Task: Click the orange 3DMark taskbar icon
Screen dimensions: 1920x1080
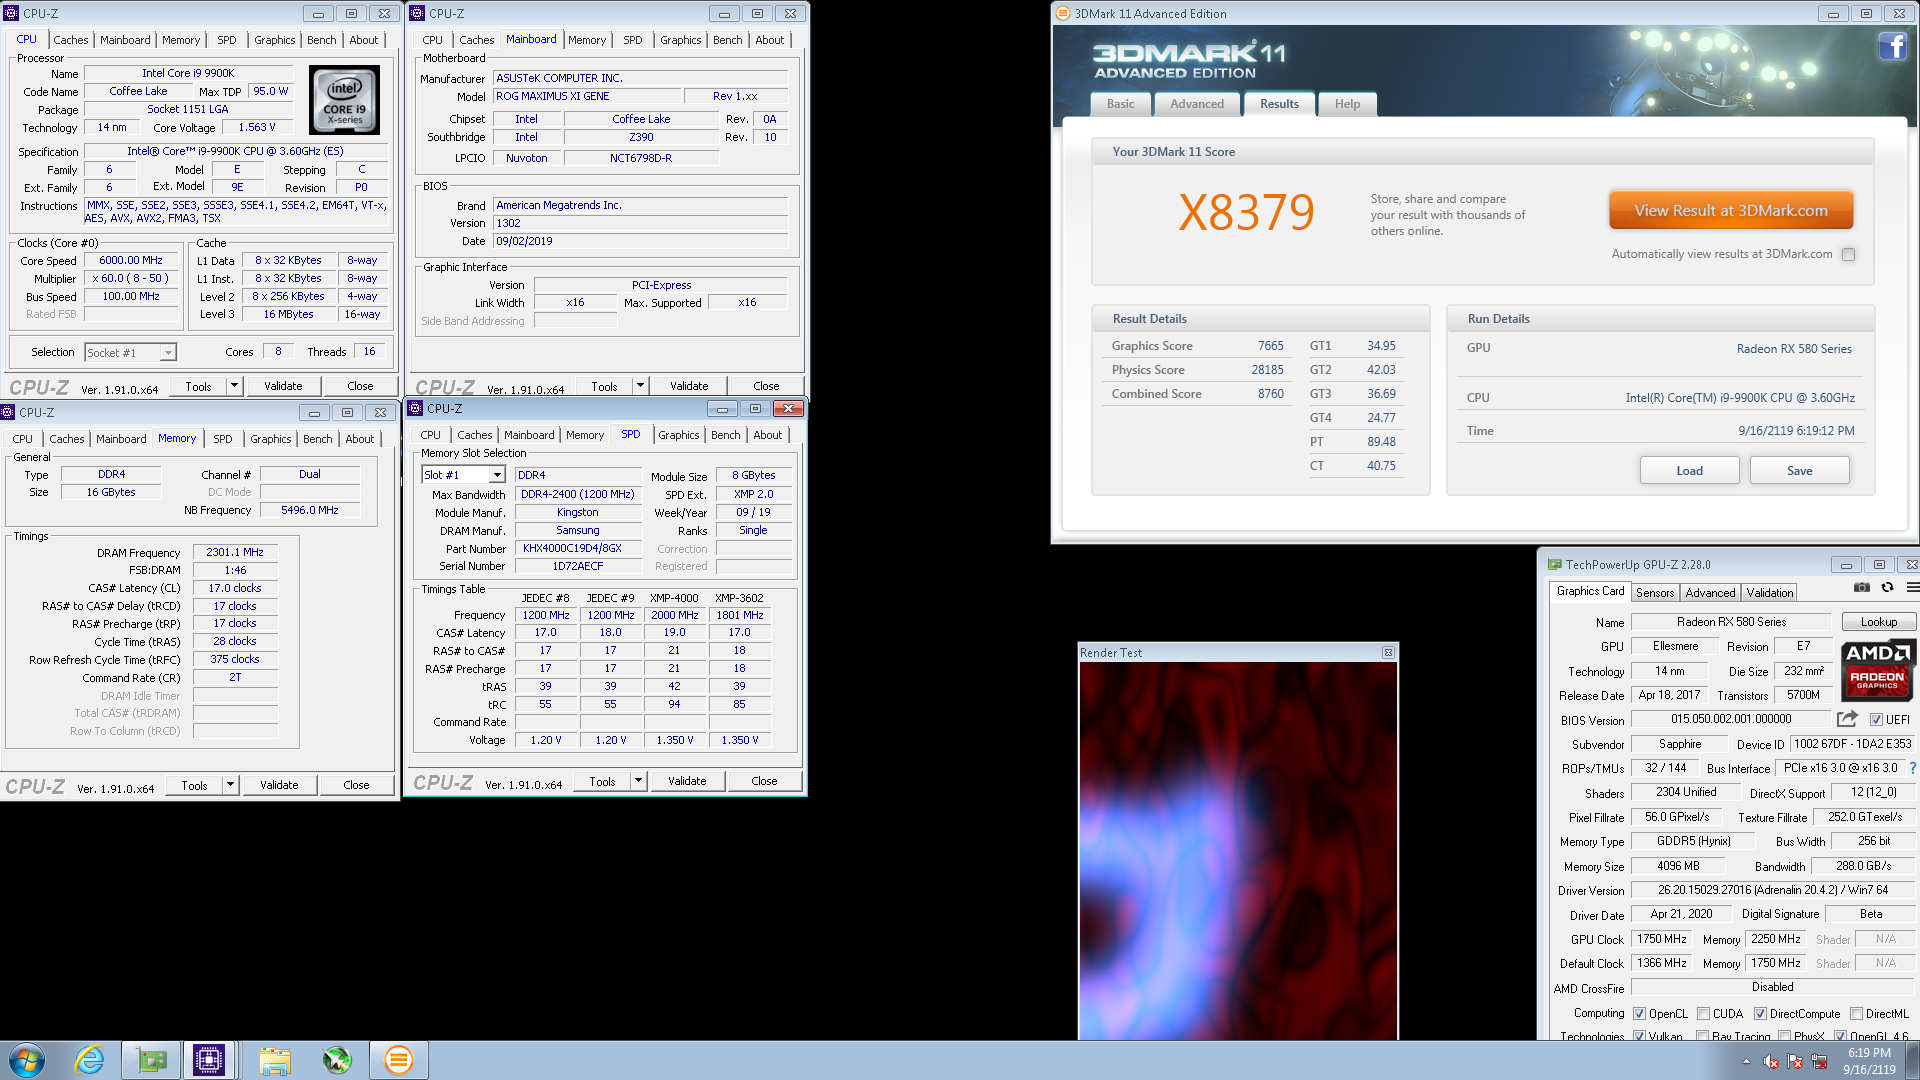Action: pos(398,1060)
